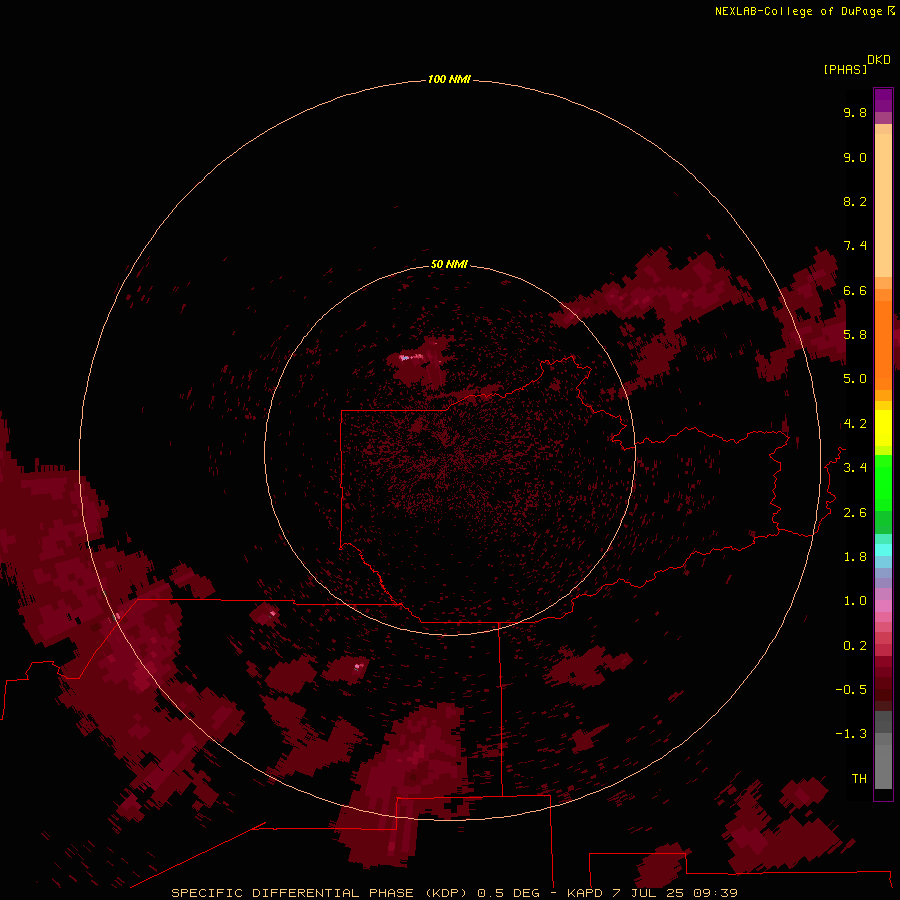Viewport: 900px width, 900px height.
Task: Click the 8.2 value on the color scale
Action: [855, 201]
